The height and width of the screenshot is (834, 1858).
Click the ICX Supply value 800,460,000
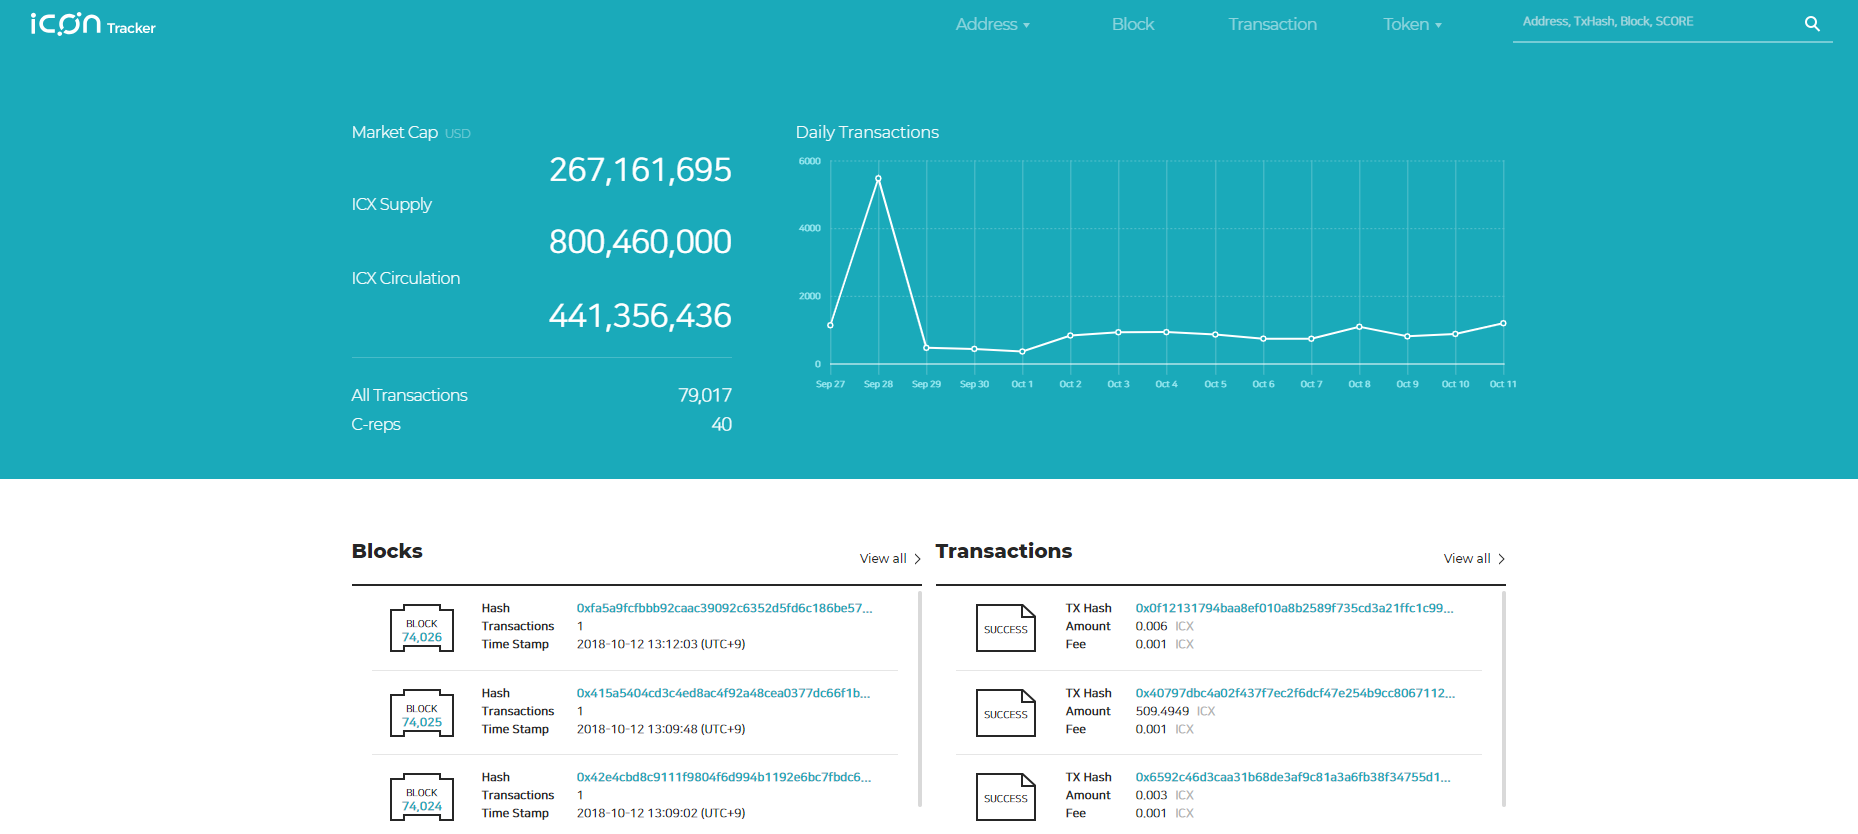(x=640, y=242)
